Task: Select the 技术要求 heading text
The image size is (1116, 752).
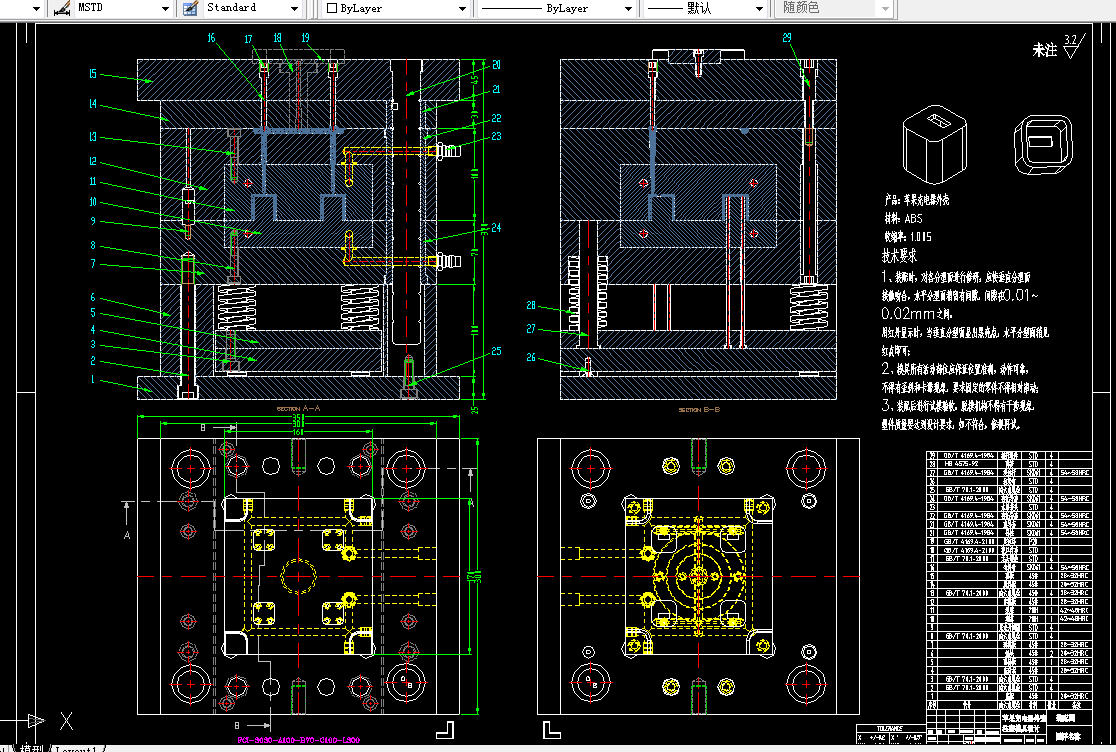Action: click(900, 255)
